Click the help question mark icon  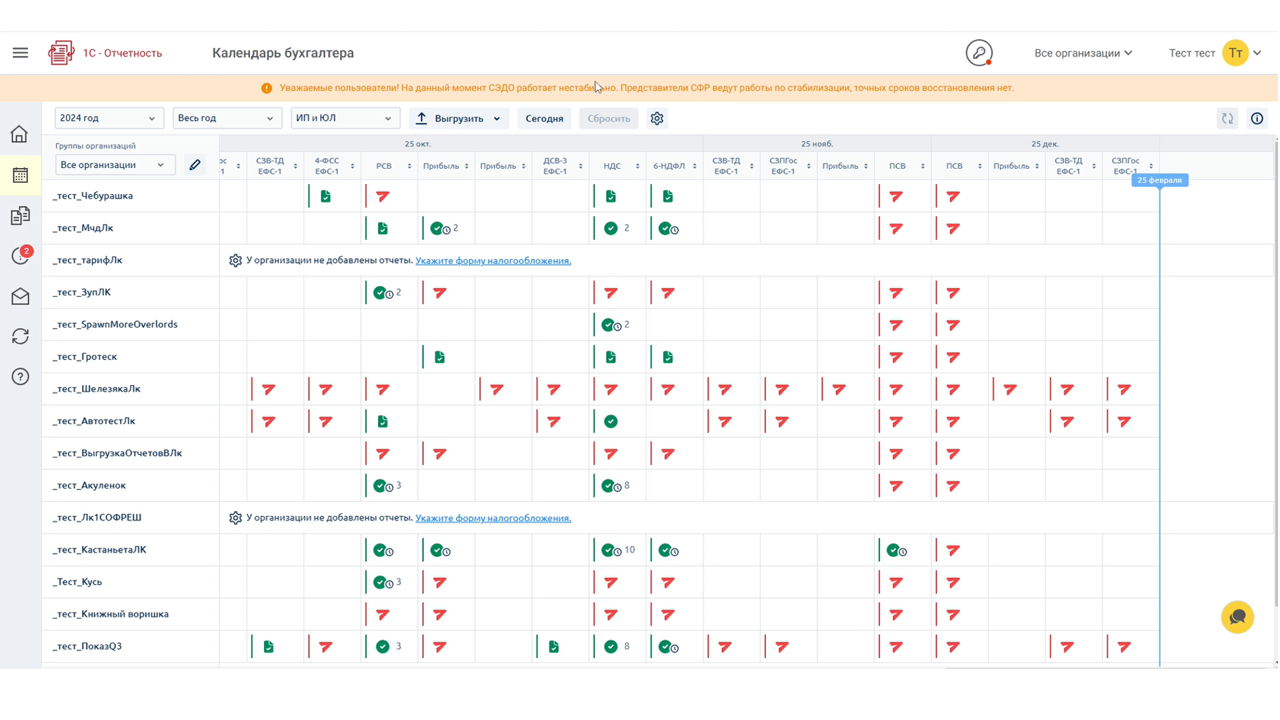click(x=20, y=377)
